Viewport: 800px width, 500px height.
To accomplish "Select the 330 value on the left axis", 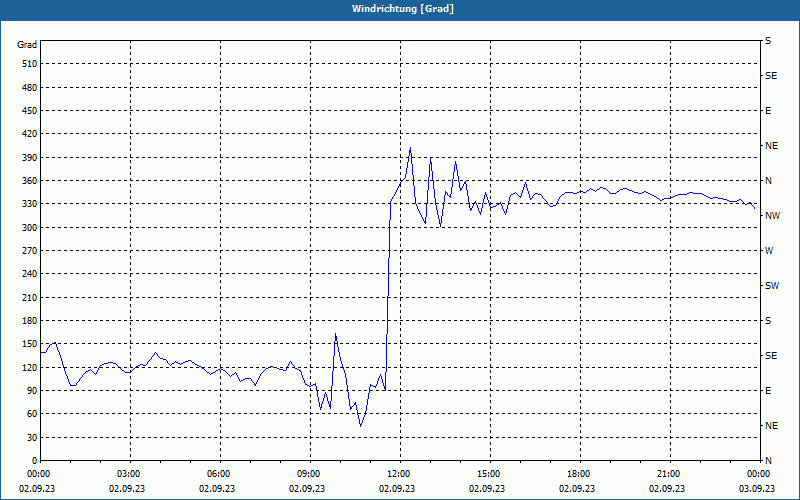I will pos(30,204).
